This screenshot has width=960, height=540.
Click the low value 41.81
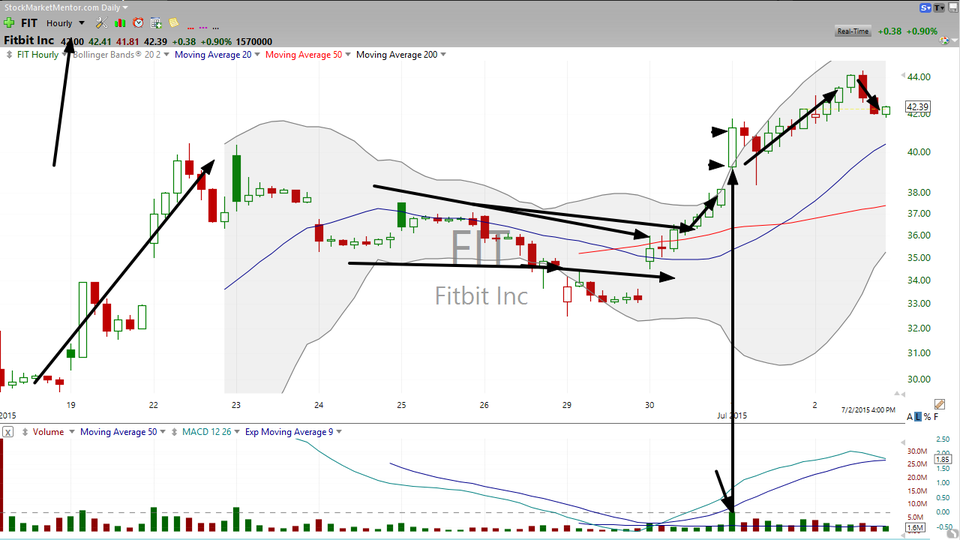coord(127,42)
